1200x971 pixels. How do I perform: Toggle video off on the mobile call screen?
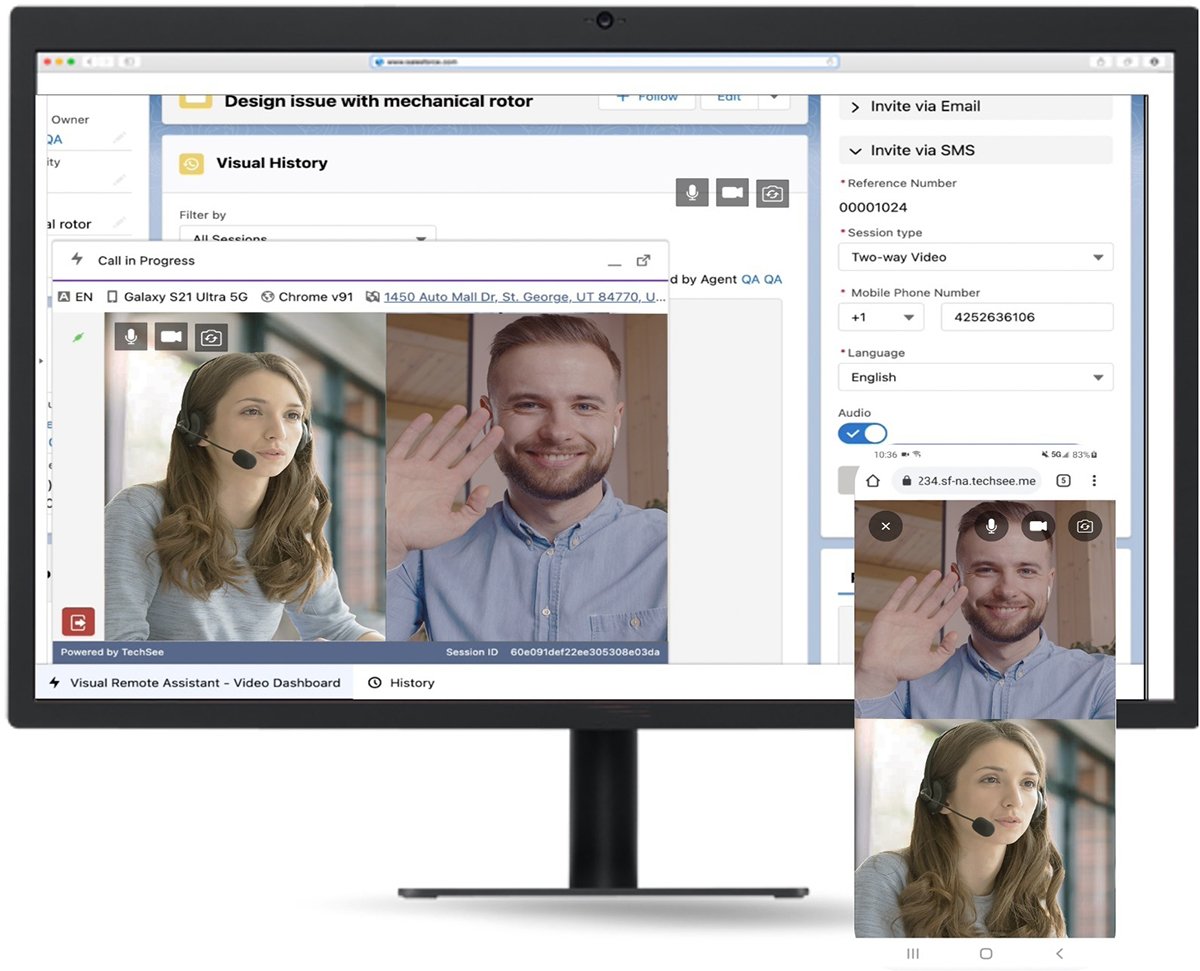tap(1038, 525)
